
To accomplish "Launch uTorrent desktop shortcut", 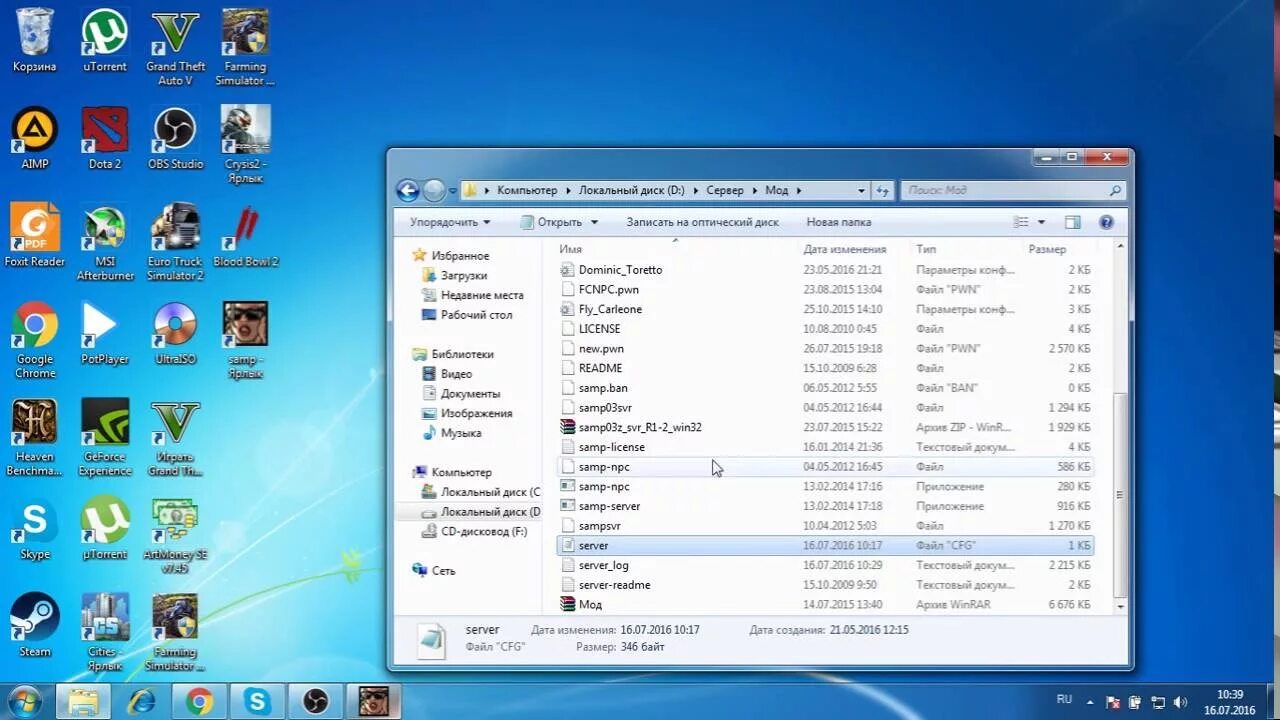I will 105,42.
